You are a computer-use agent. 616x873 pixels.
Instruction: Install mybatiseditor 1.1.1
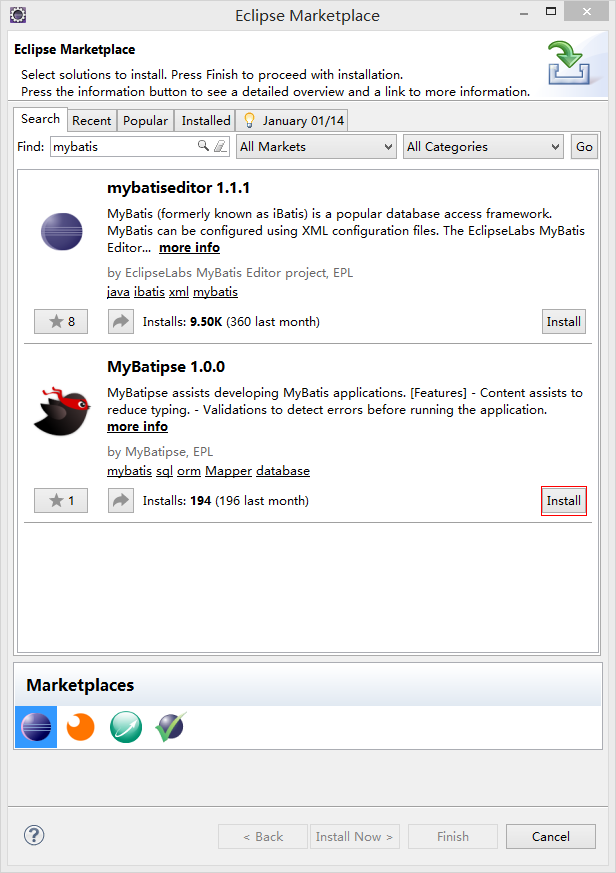tap(564, 321)
